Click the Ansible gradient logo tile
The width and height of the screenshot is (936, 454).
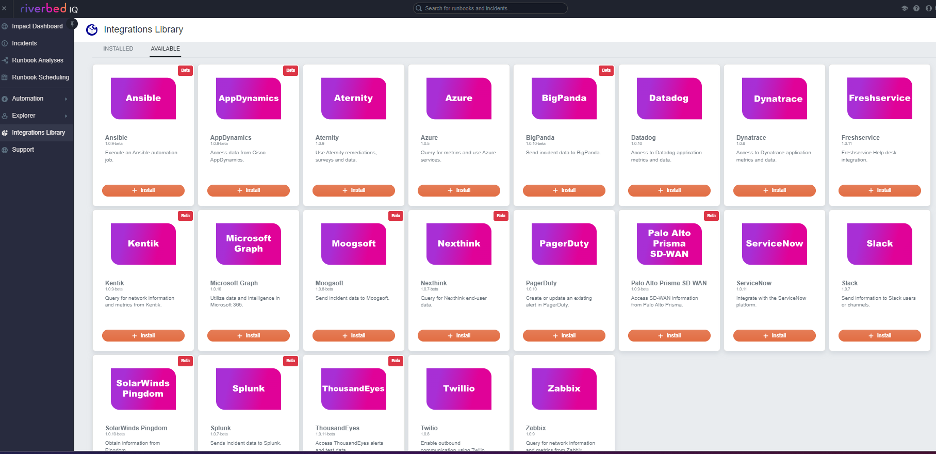(143, 98)
